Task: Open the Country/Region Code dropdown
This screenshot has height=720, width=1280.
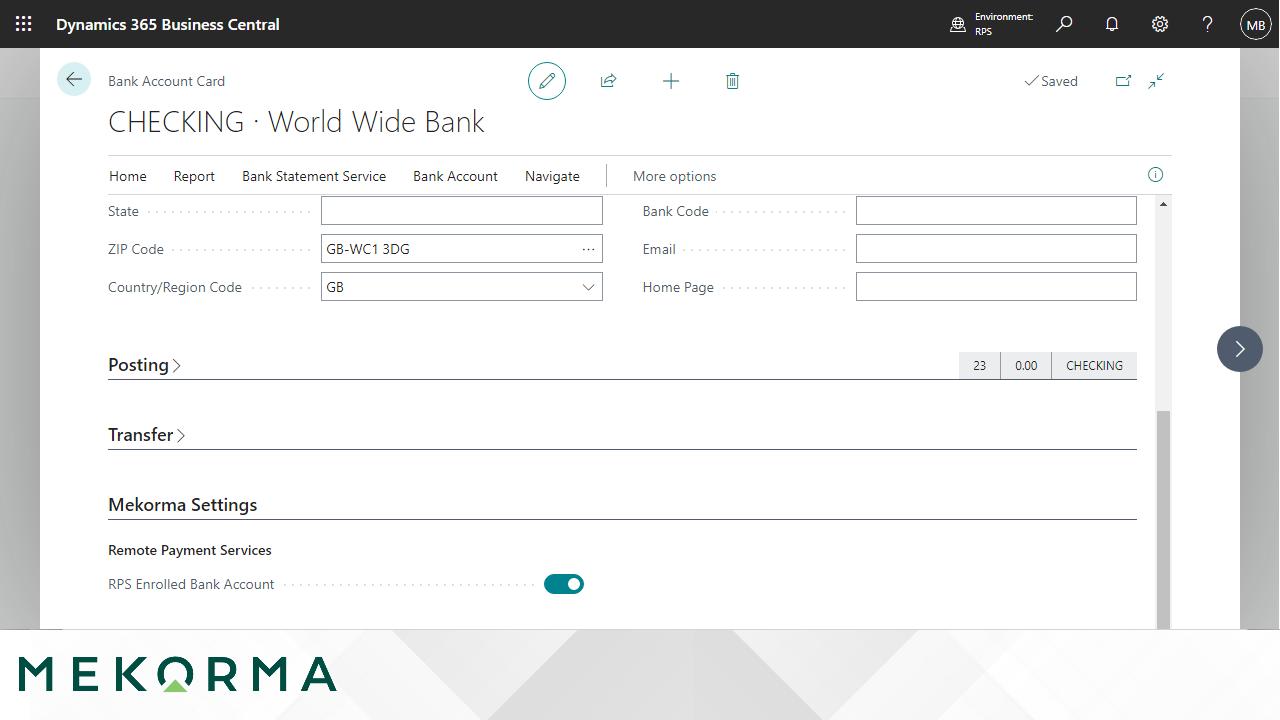Action: click(x=589, y=287)
